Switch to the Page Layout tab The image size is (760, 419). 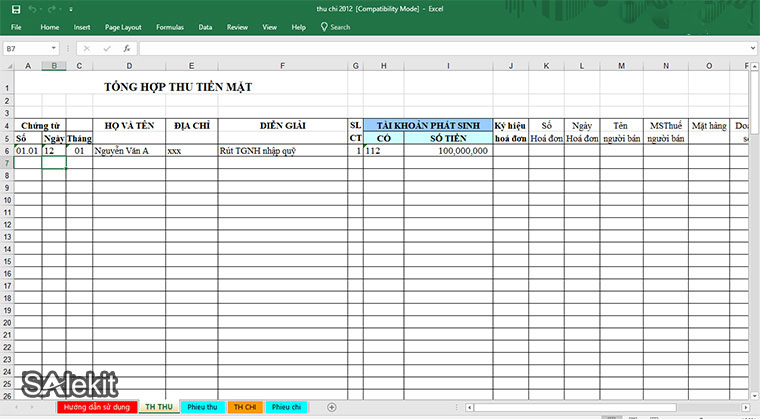tap(123, 27)
